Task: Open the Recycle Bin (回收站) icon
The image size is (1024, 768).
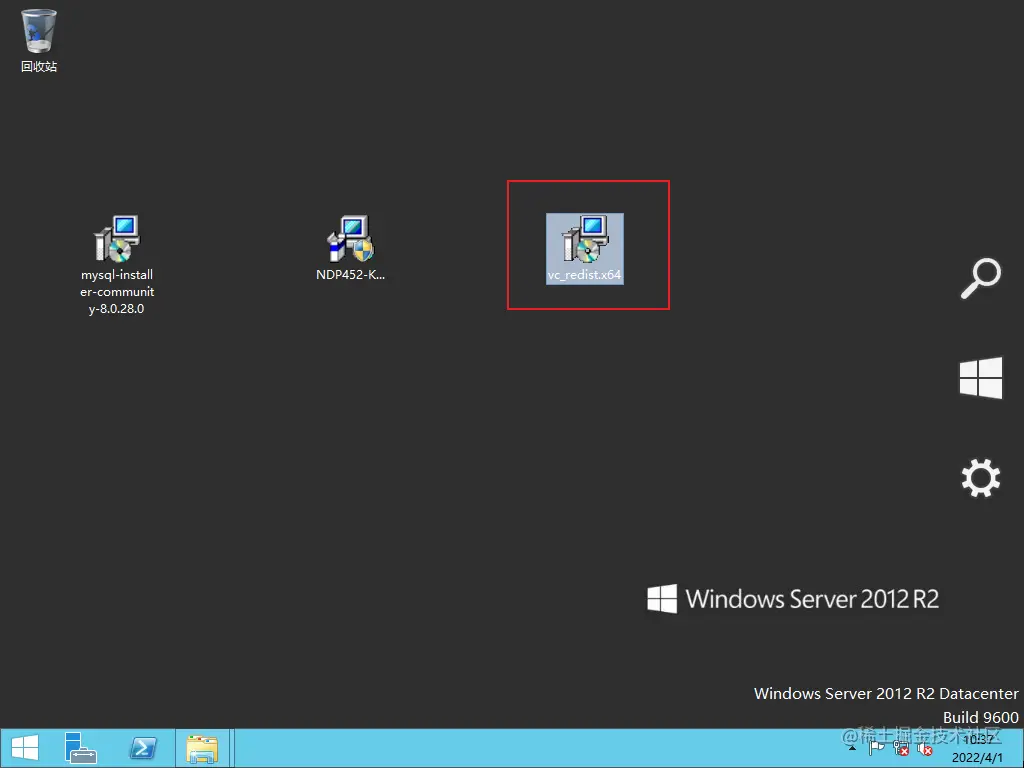Action: (x=39, y=40)
